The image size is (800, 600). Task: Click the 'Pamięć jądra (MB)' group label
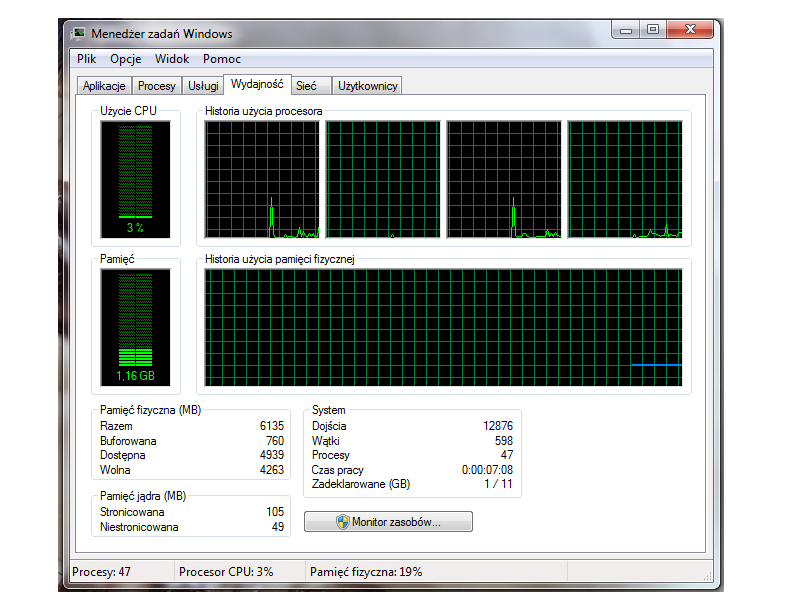pyautogui.click(x=143, y=496)
